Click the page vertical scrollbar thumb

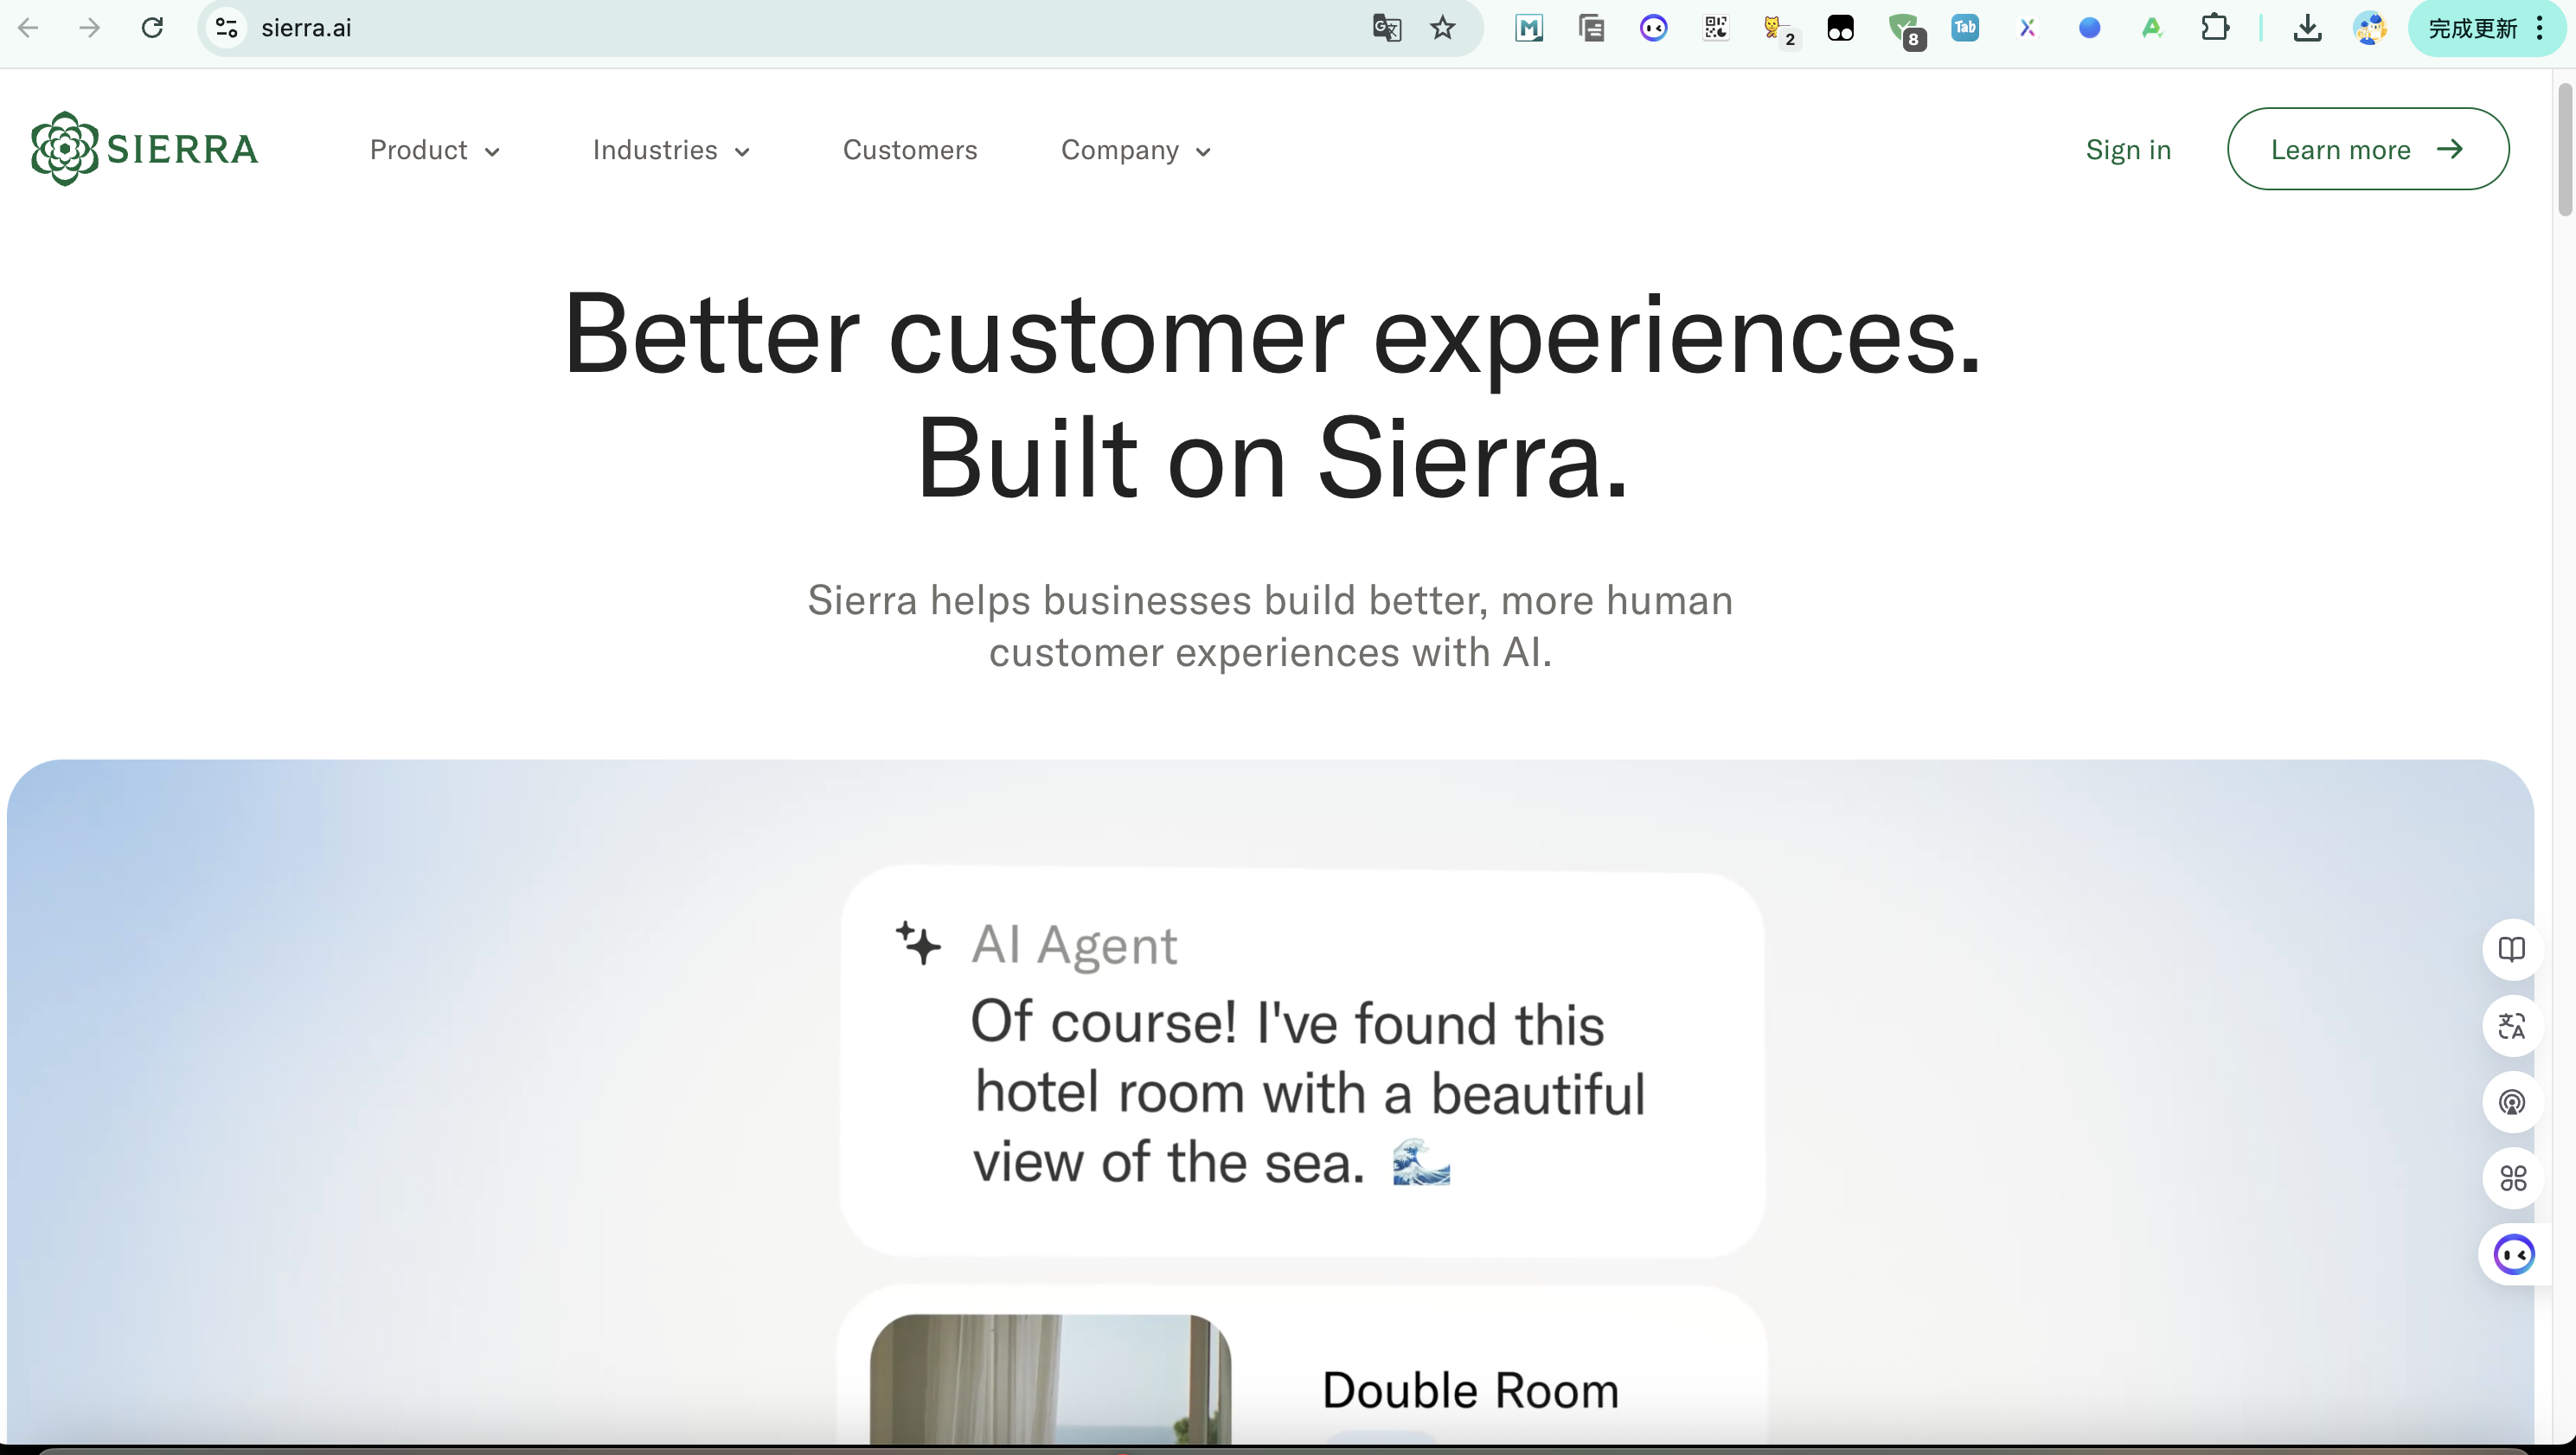(2565, 150)
